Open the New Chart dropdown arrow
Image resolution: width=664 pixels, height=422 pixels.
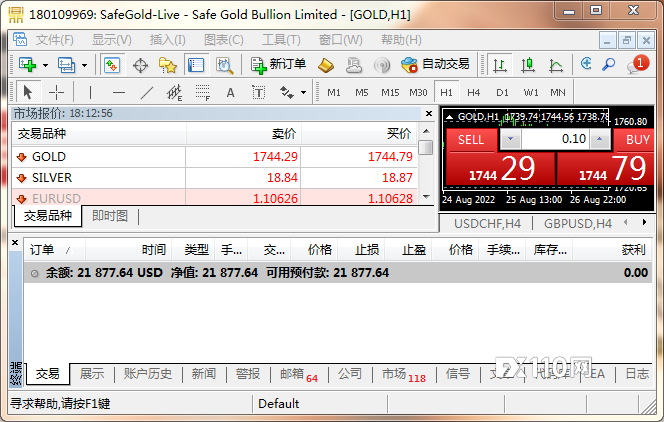click(x=45, y=65)
